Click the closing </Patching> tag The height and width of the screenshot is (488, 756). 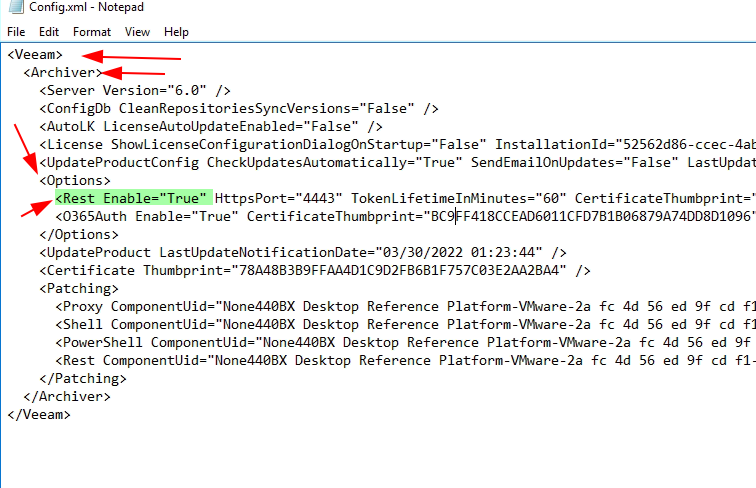[83, 379]
